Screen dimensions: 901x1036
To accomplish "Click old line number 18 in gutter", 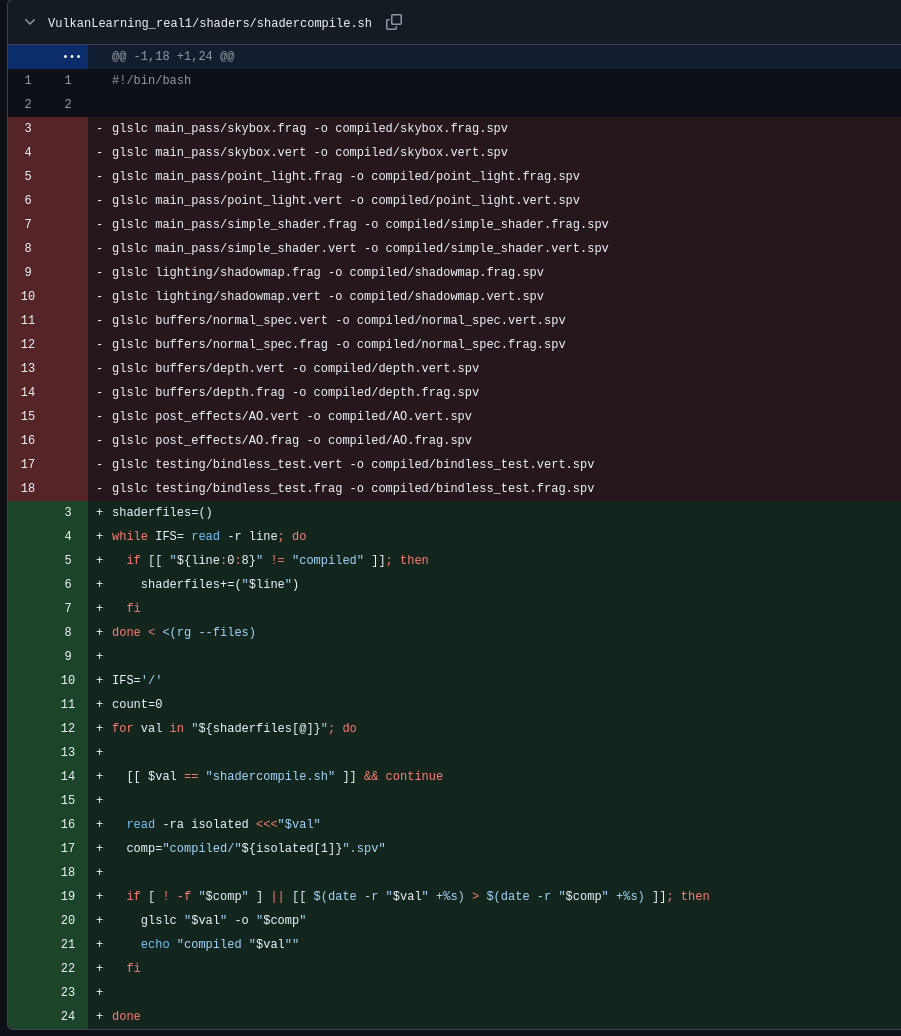I will 28,488.
